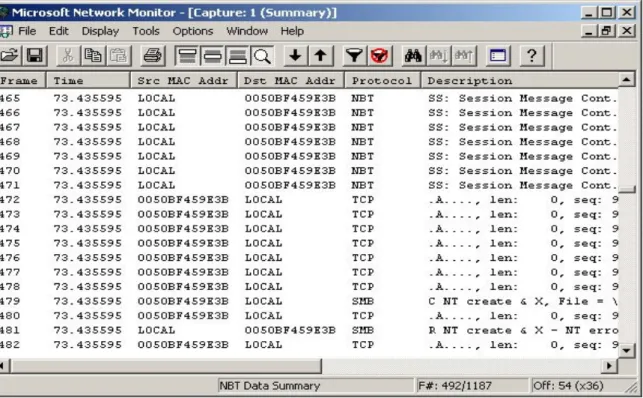Select frame 480 TCP row
The image size is (643, 398).
click(x=308, y=316)
